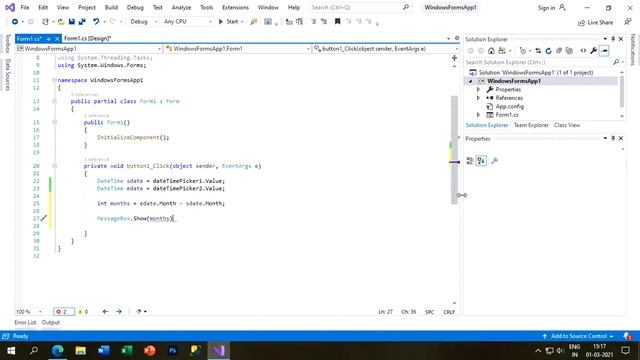Click the Undo arrow icon
The height and width of the screenshot is (360, 640).
pos(96,22)
